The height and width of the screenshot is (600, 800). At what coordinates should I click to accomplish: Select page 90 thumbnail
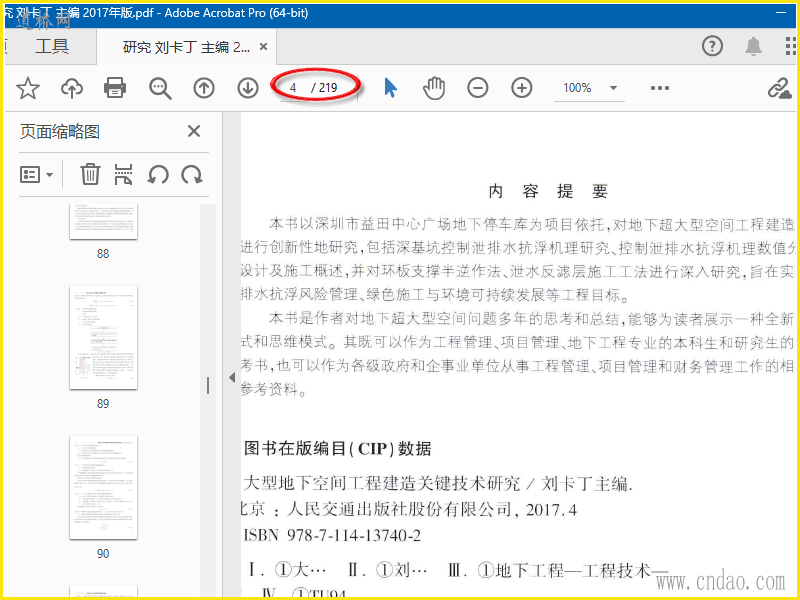pos(104,488)
